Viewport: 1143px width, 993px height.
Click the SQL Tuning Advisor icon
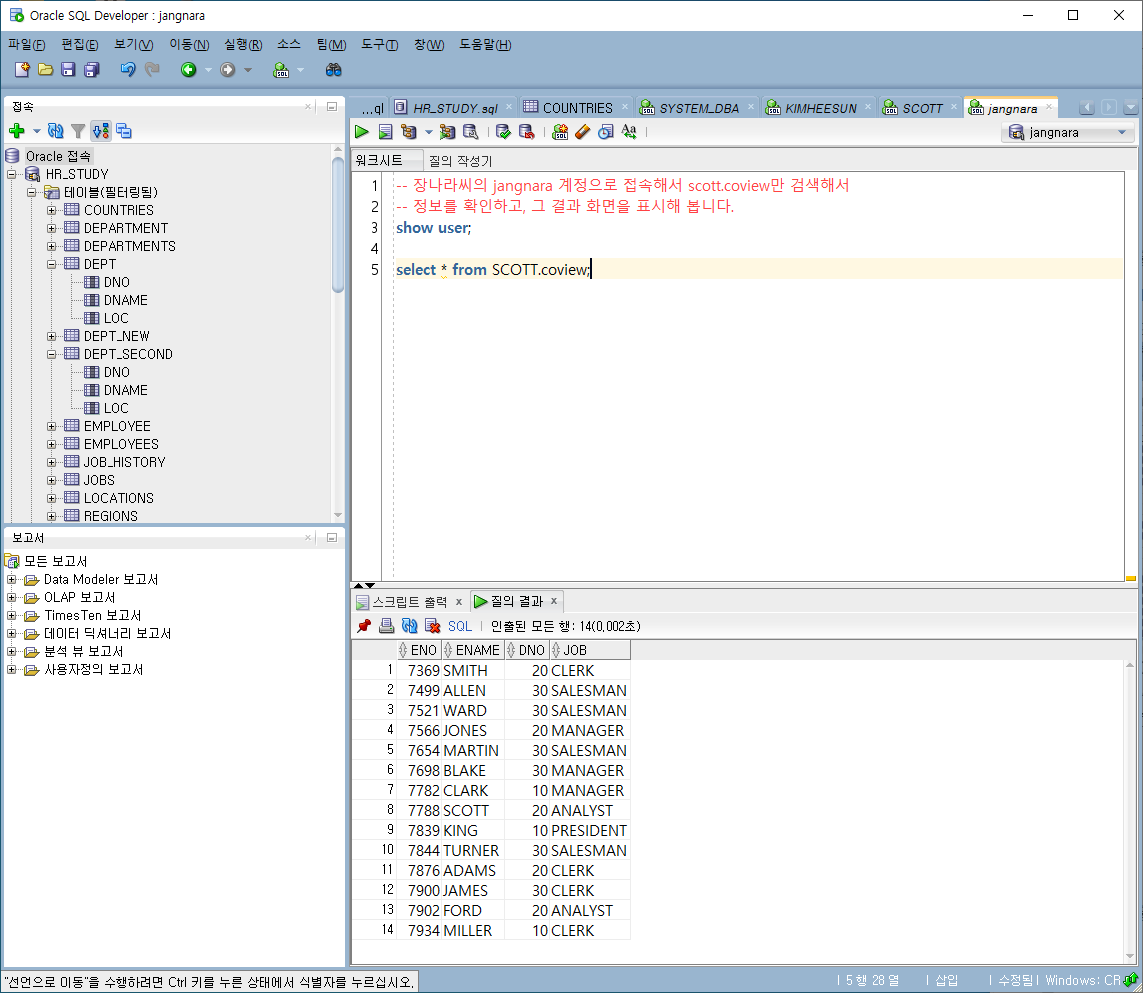pyautogui.click(x=471, y=132)
